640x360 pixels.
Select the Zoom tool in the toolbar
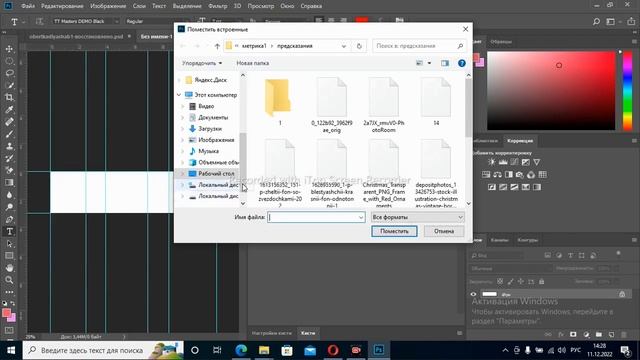pos(9,280)
